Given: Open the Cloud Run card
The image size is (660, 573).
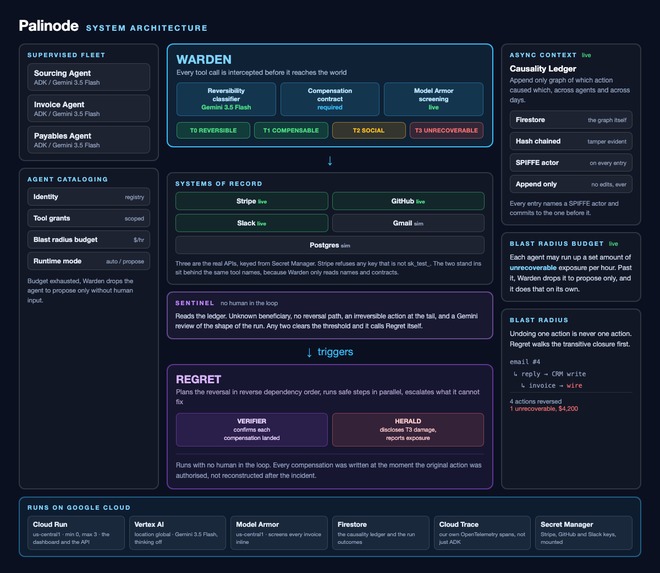Looking at the screenshot, I should tap(76, 533).
